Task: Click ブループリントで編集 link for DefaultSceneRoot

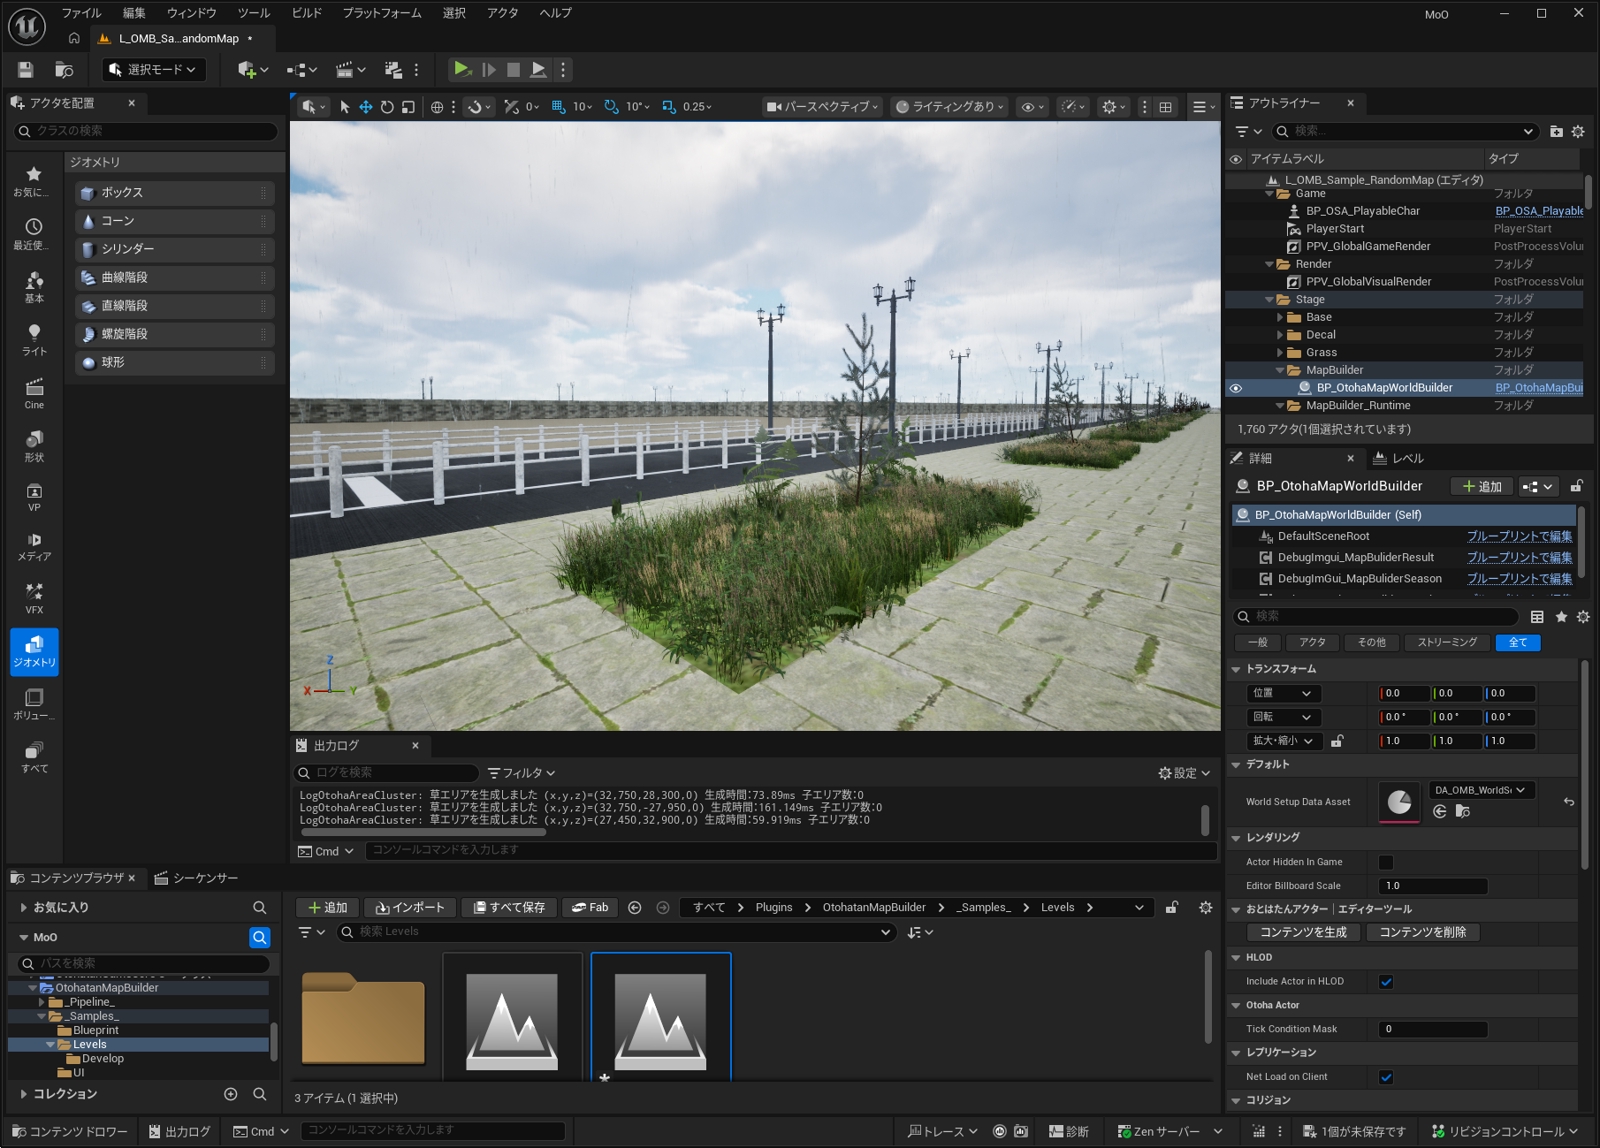Action: [1519, 536]
